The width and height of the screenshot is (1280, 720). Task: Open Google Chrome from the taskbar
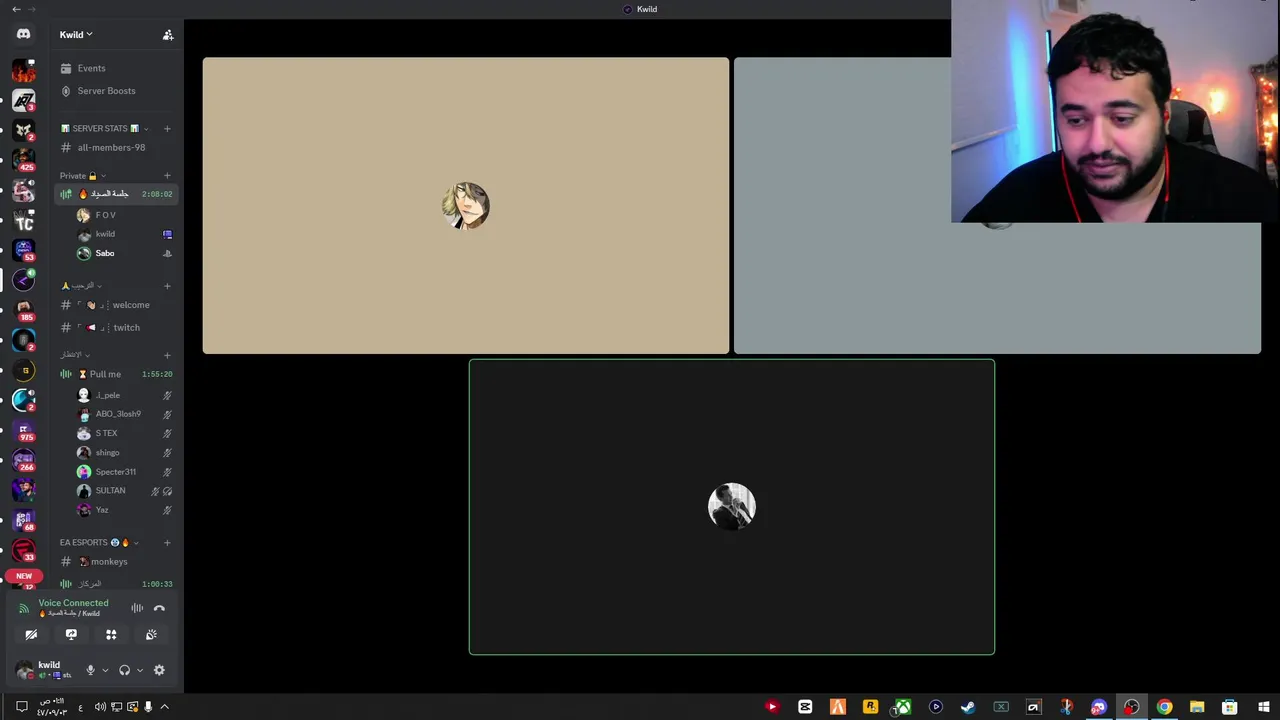[x=1164, y=707]
